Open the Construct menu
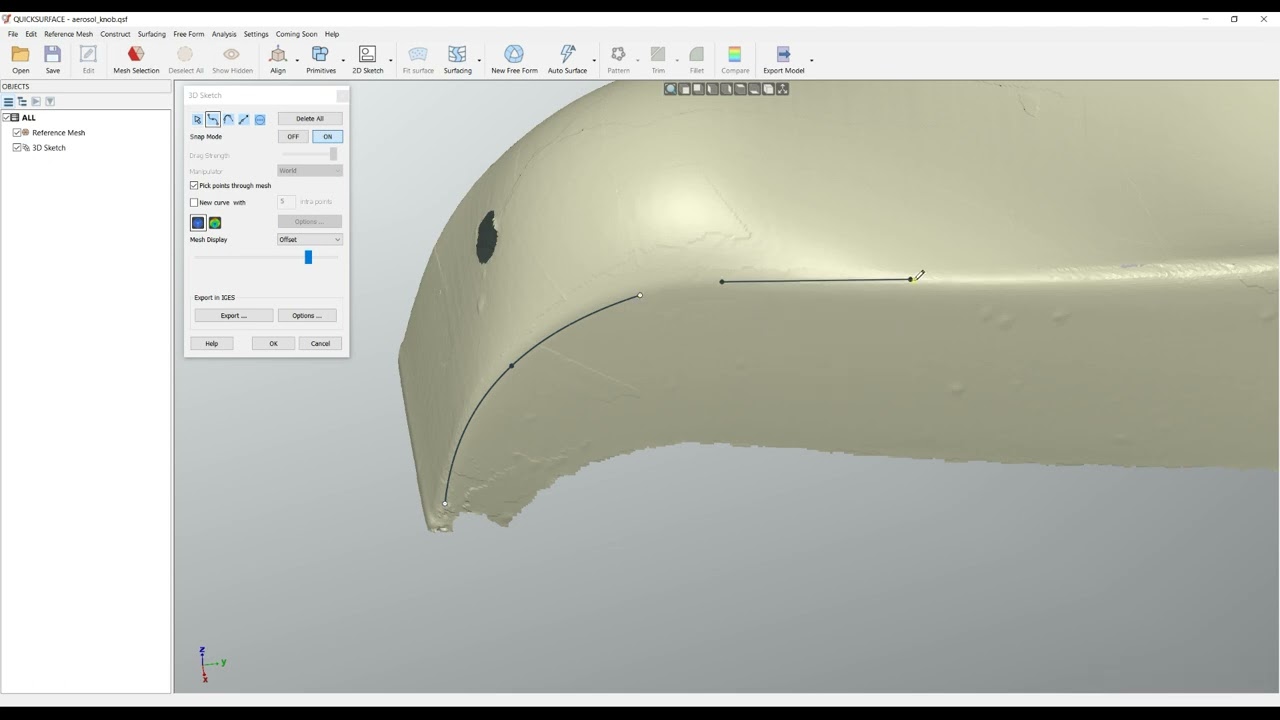Image resolution: width=1280 pixels, height=720 pixels. point(115,34)
